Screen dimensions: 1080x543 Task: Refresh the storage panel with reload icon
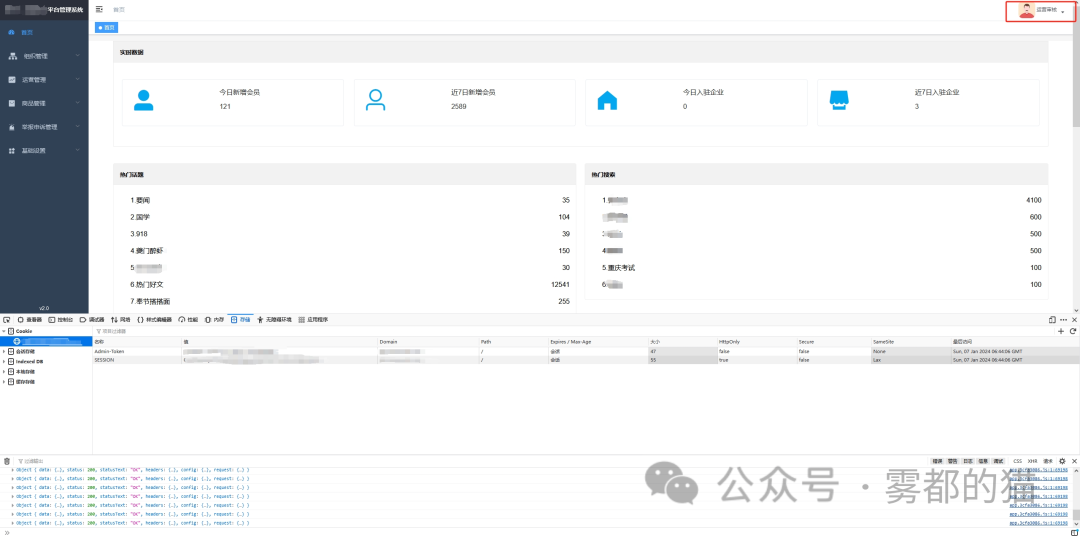1073,331
